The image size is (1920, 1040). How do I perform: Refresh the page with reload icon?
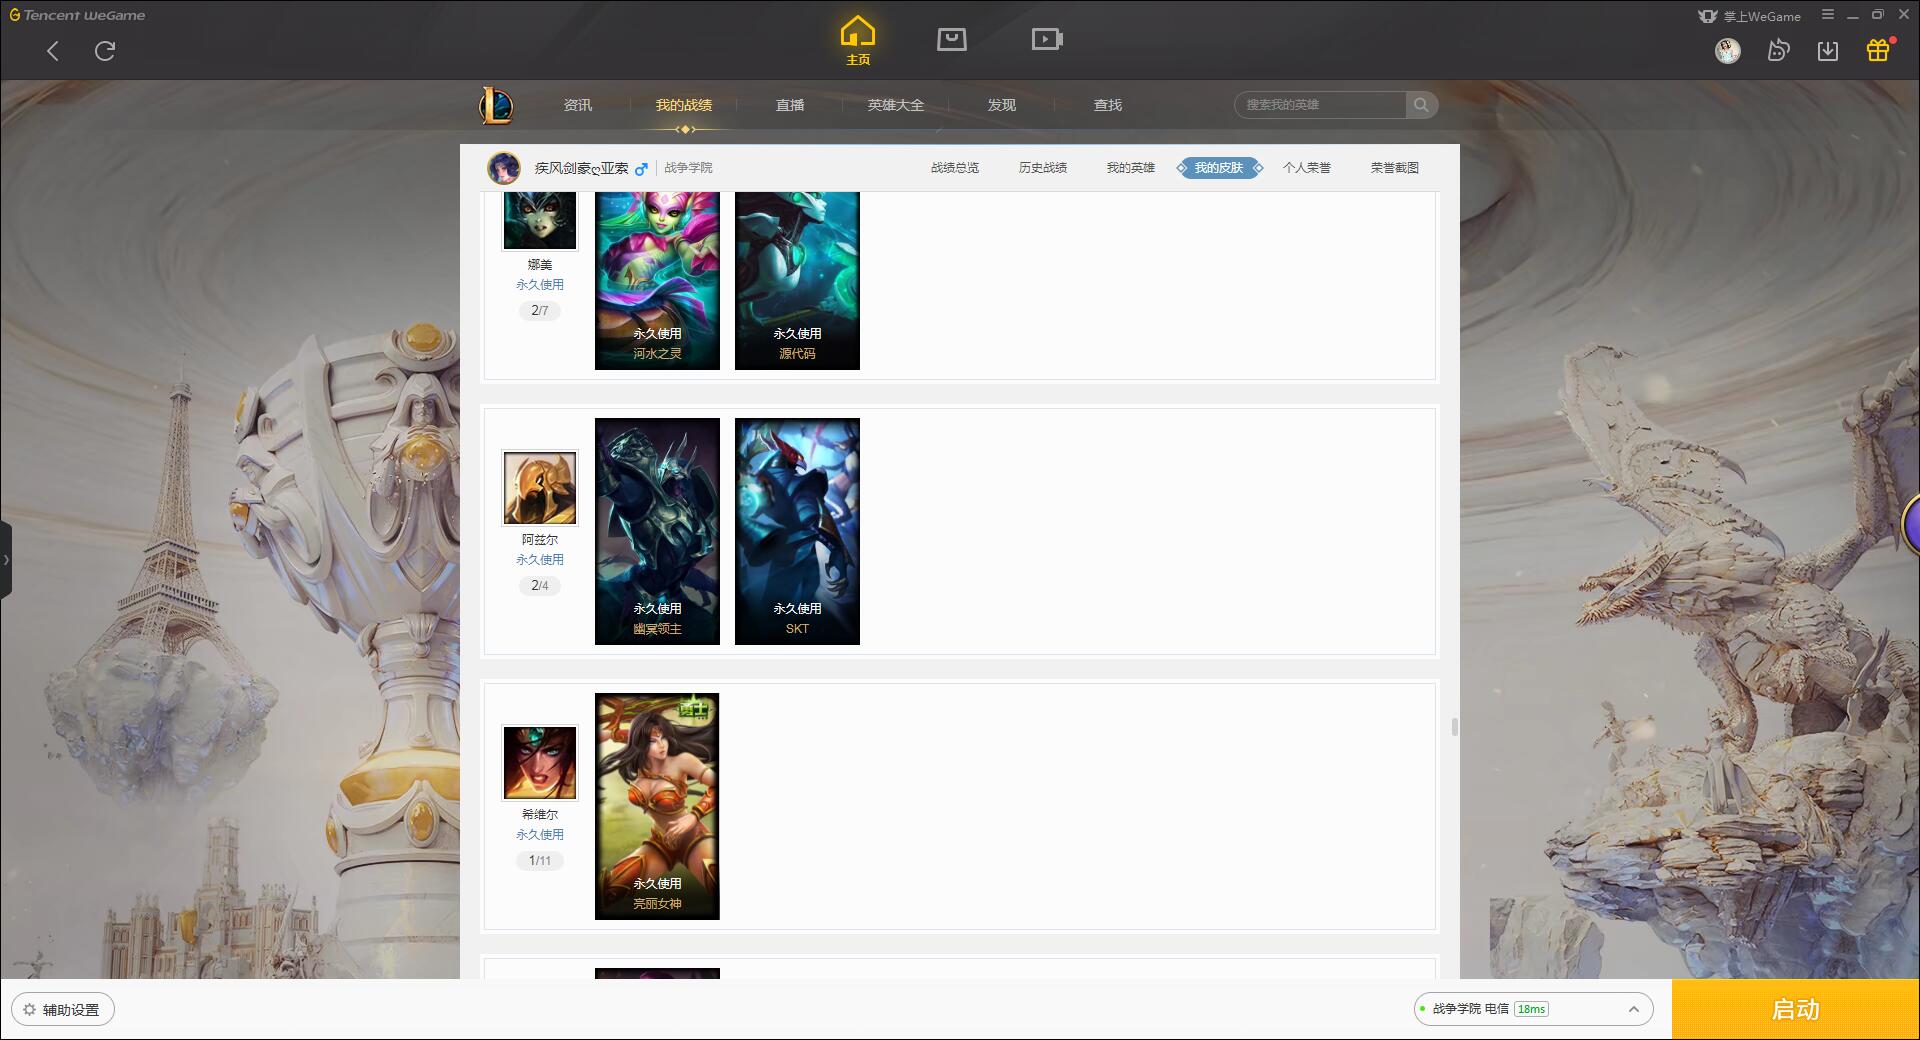(105, 51)
